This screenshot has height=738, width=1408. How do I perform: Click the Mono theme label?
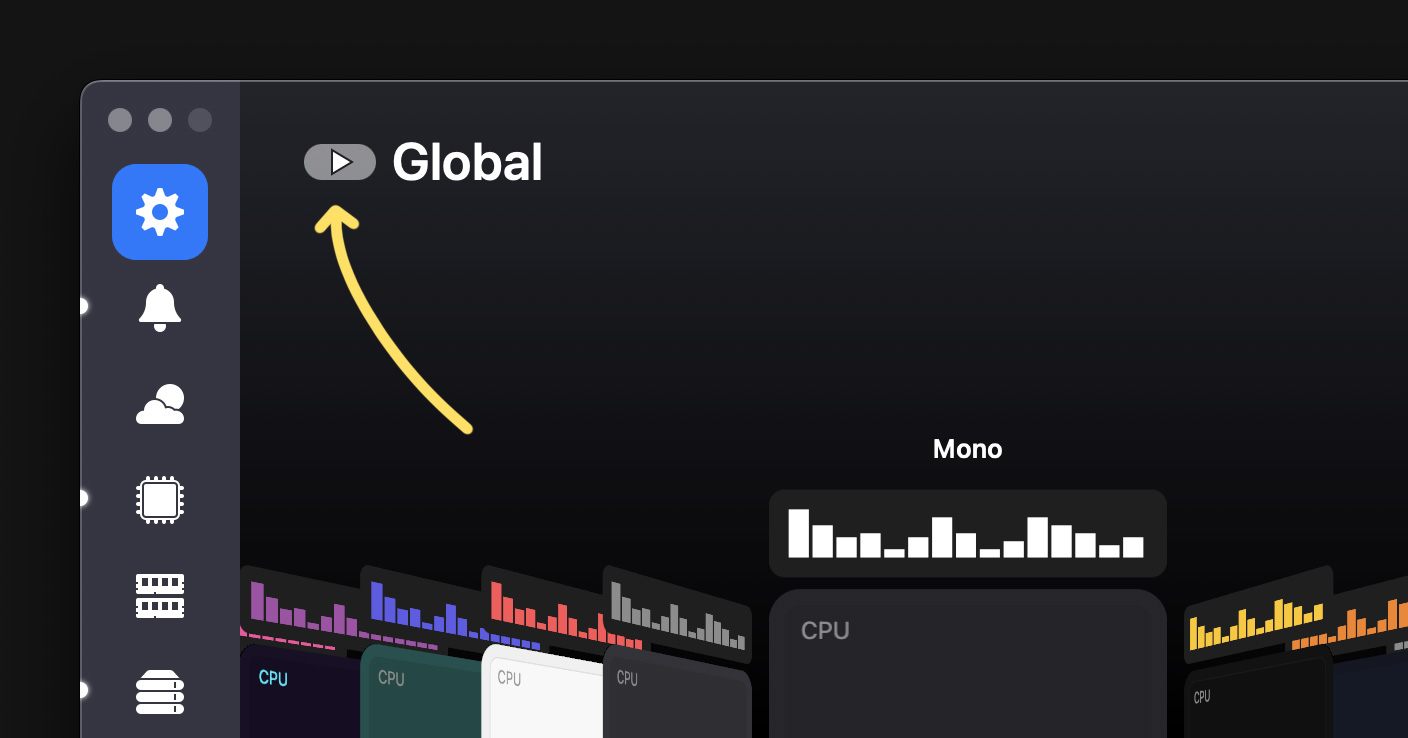tap(968, 449)
